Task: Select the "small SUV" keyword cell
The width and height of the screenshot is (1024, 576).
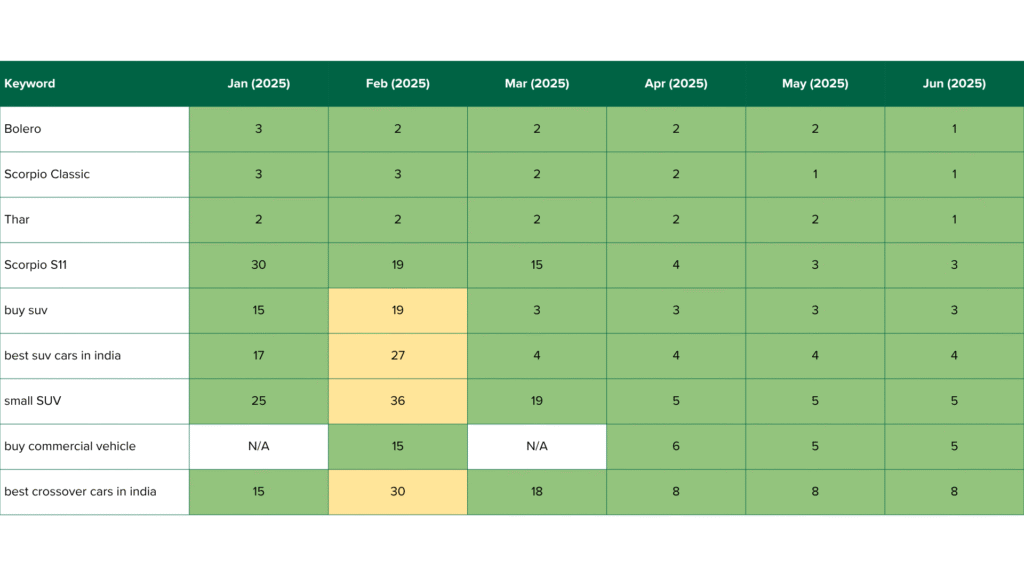Action: click(x=34, y=401)
